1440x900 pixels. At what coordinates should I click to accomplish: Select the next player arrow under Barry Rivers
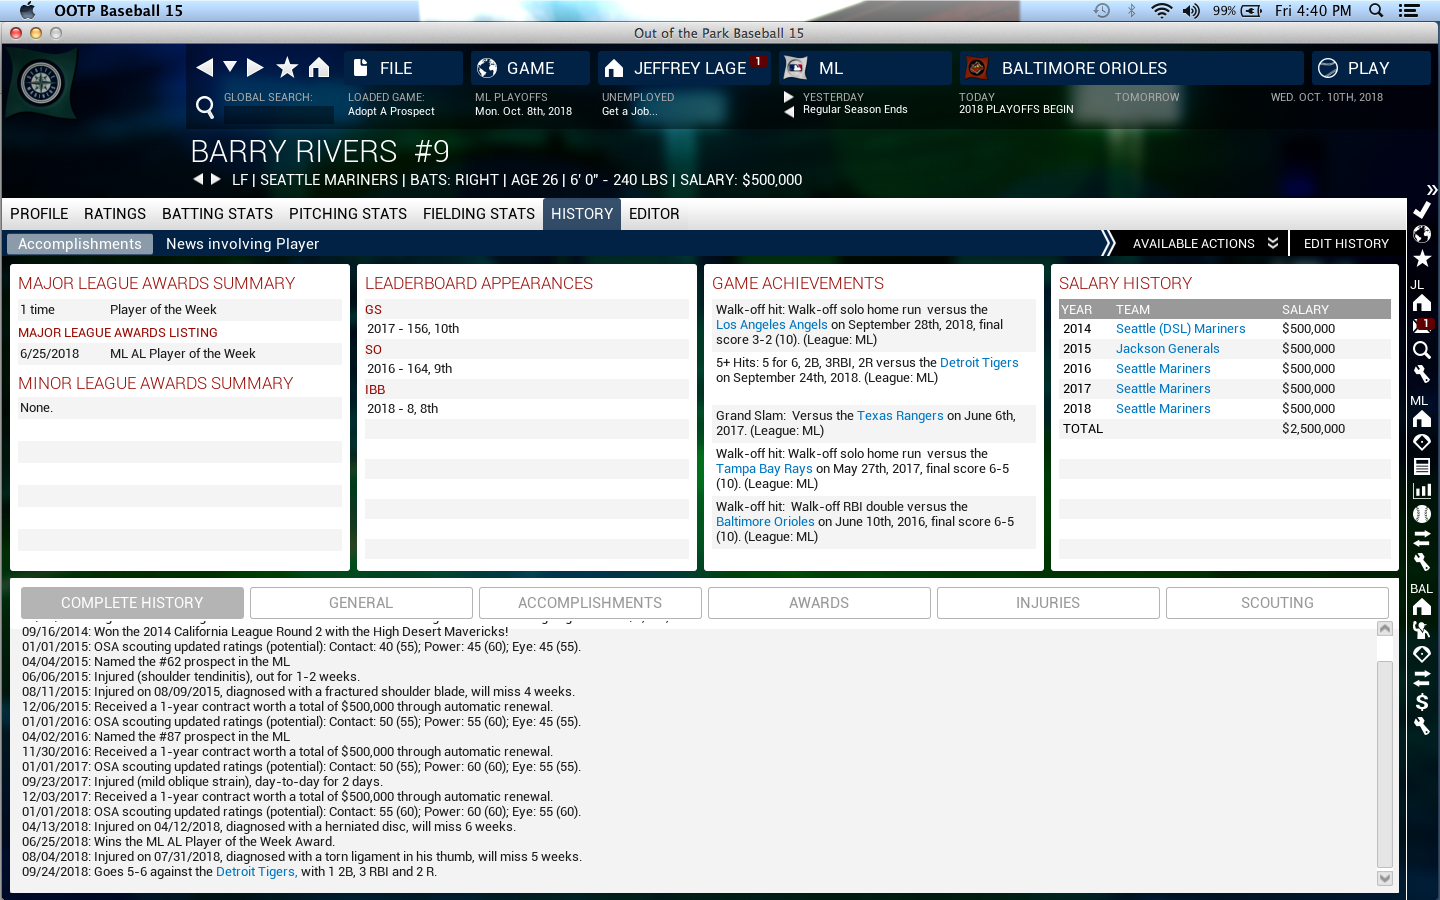215,179
